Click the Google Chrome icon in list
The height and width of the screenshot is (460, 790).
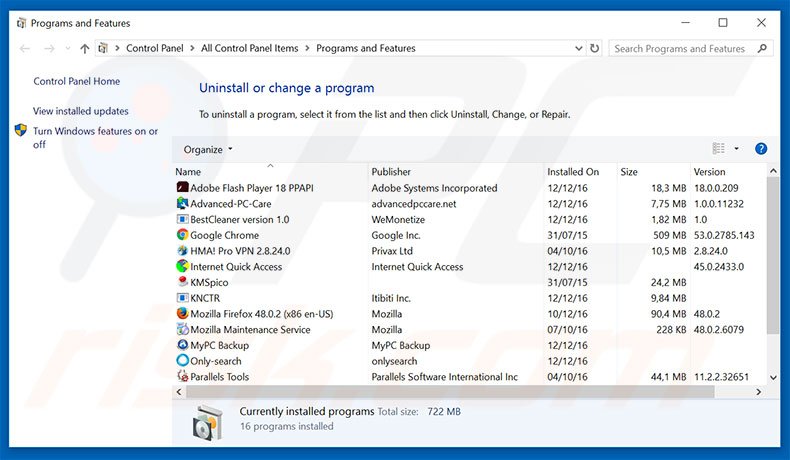[x=182, y=235]
